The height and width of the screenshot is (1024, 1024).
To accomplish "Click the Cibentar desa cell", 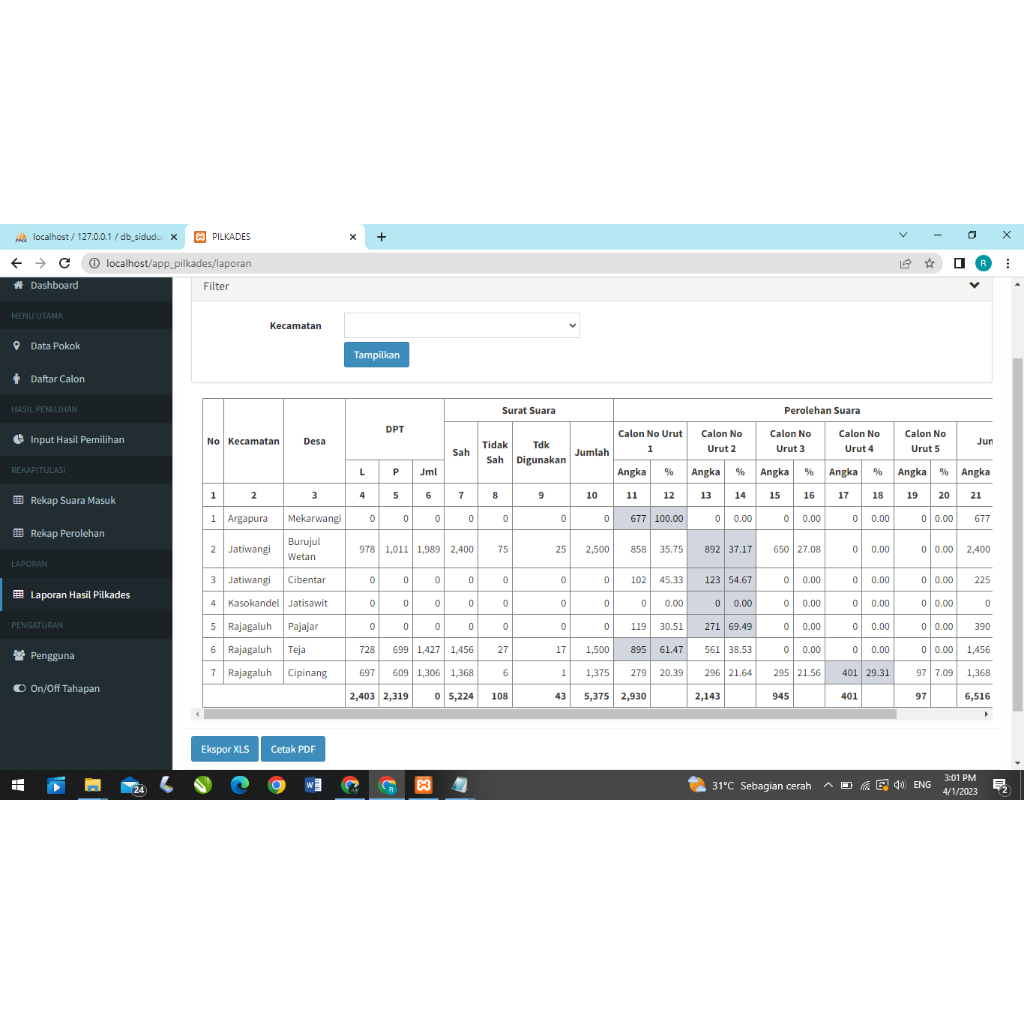I will click(314, 580).
